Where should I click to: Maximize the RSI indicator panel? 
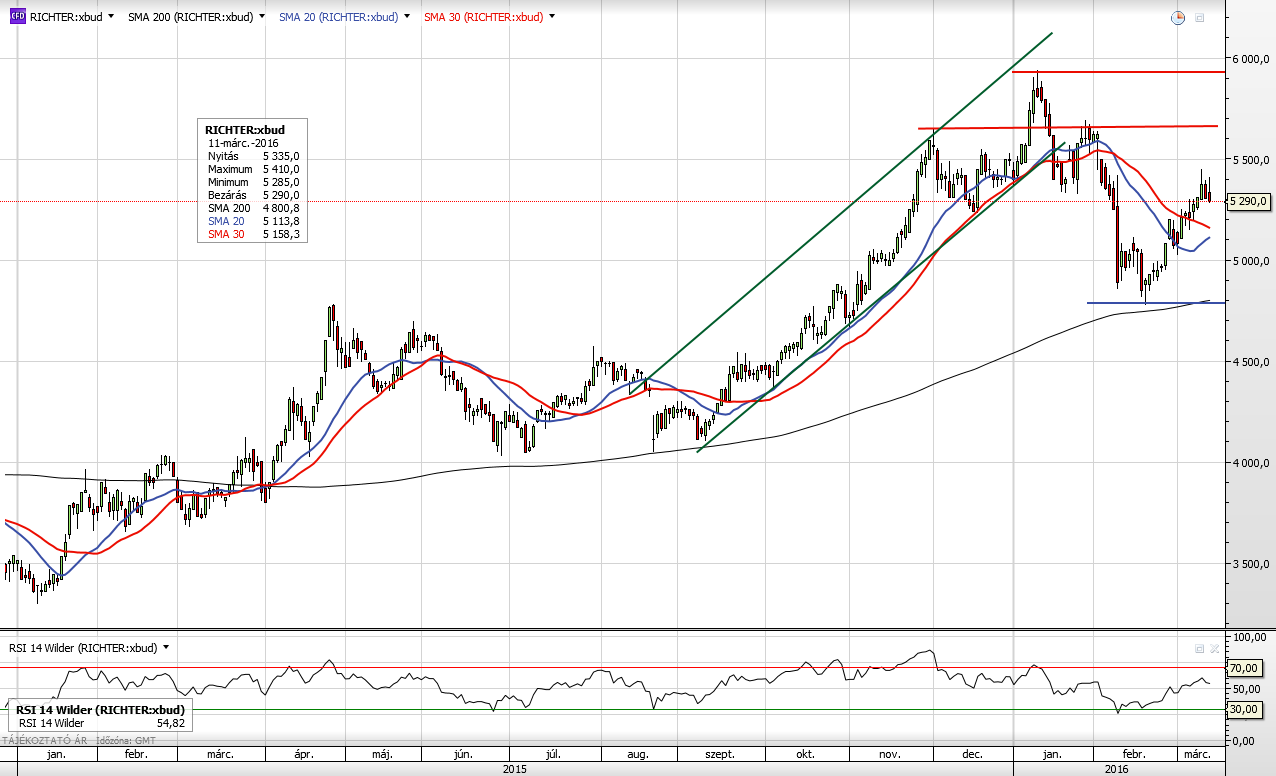click(x=1200, y=649)
